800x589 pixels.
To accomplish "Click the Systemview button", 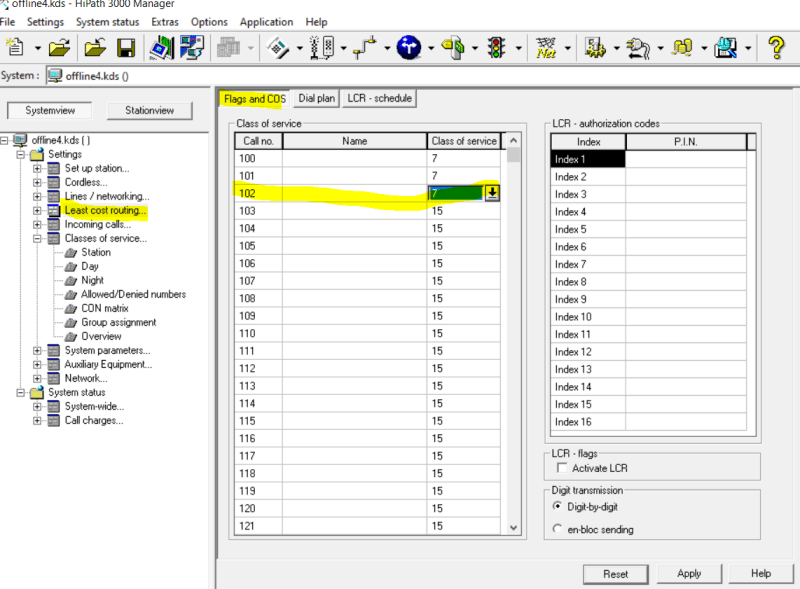I will coord(50,110).
